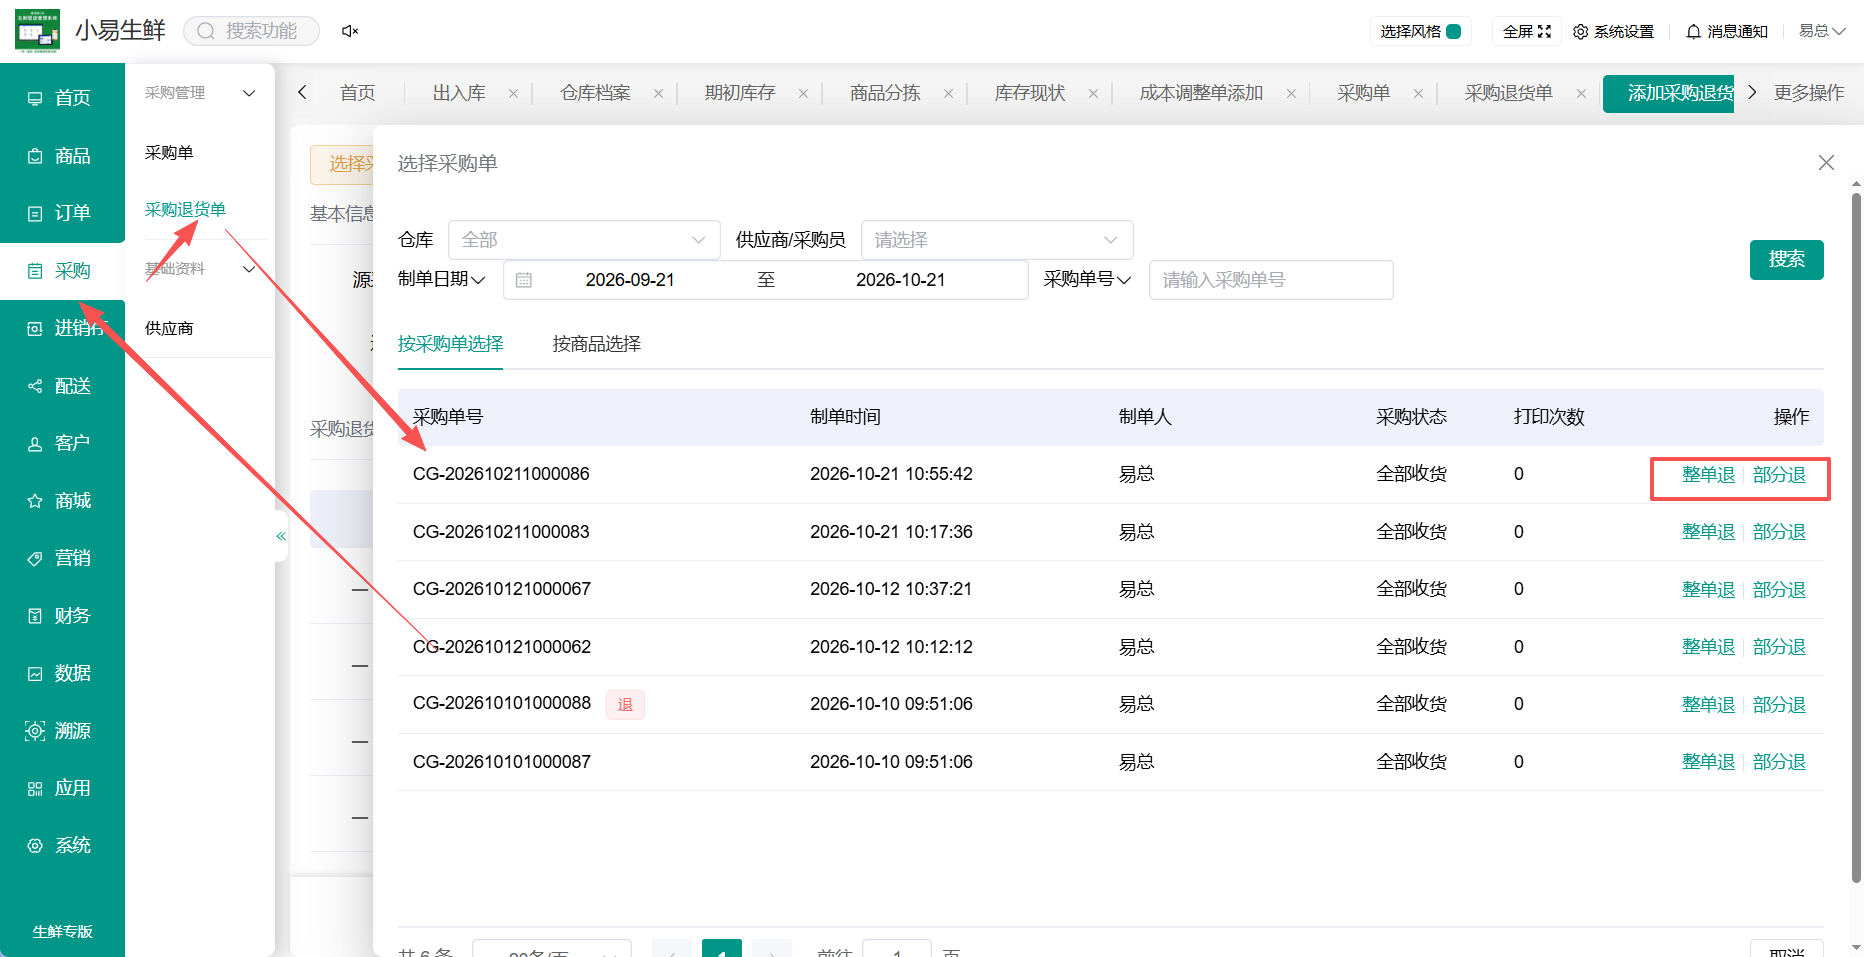Click the 请输入采购单号 input field
The width and height of the screenshot is (1864, 957).
(x=1271, y=280)
